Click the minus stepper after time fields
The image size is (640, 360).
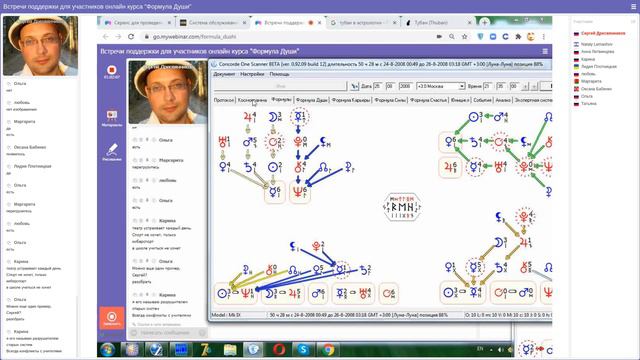[x=534, y=86]
